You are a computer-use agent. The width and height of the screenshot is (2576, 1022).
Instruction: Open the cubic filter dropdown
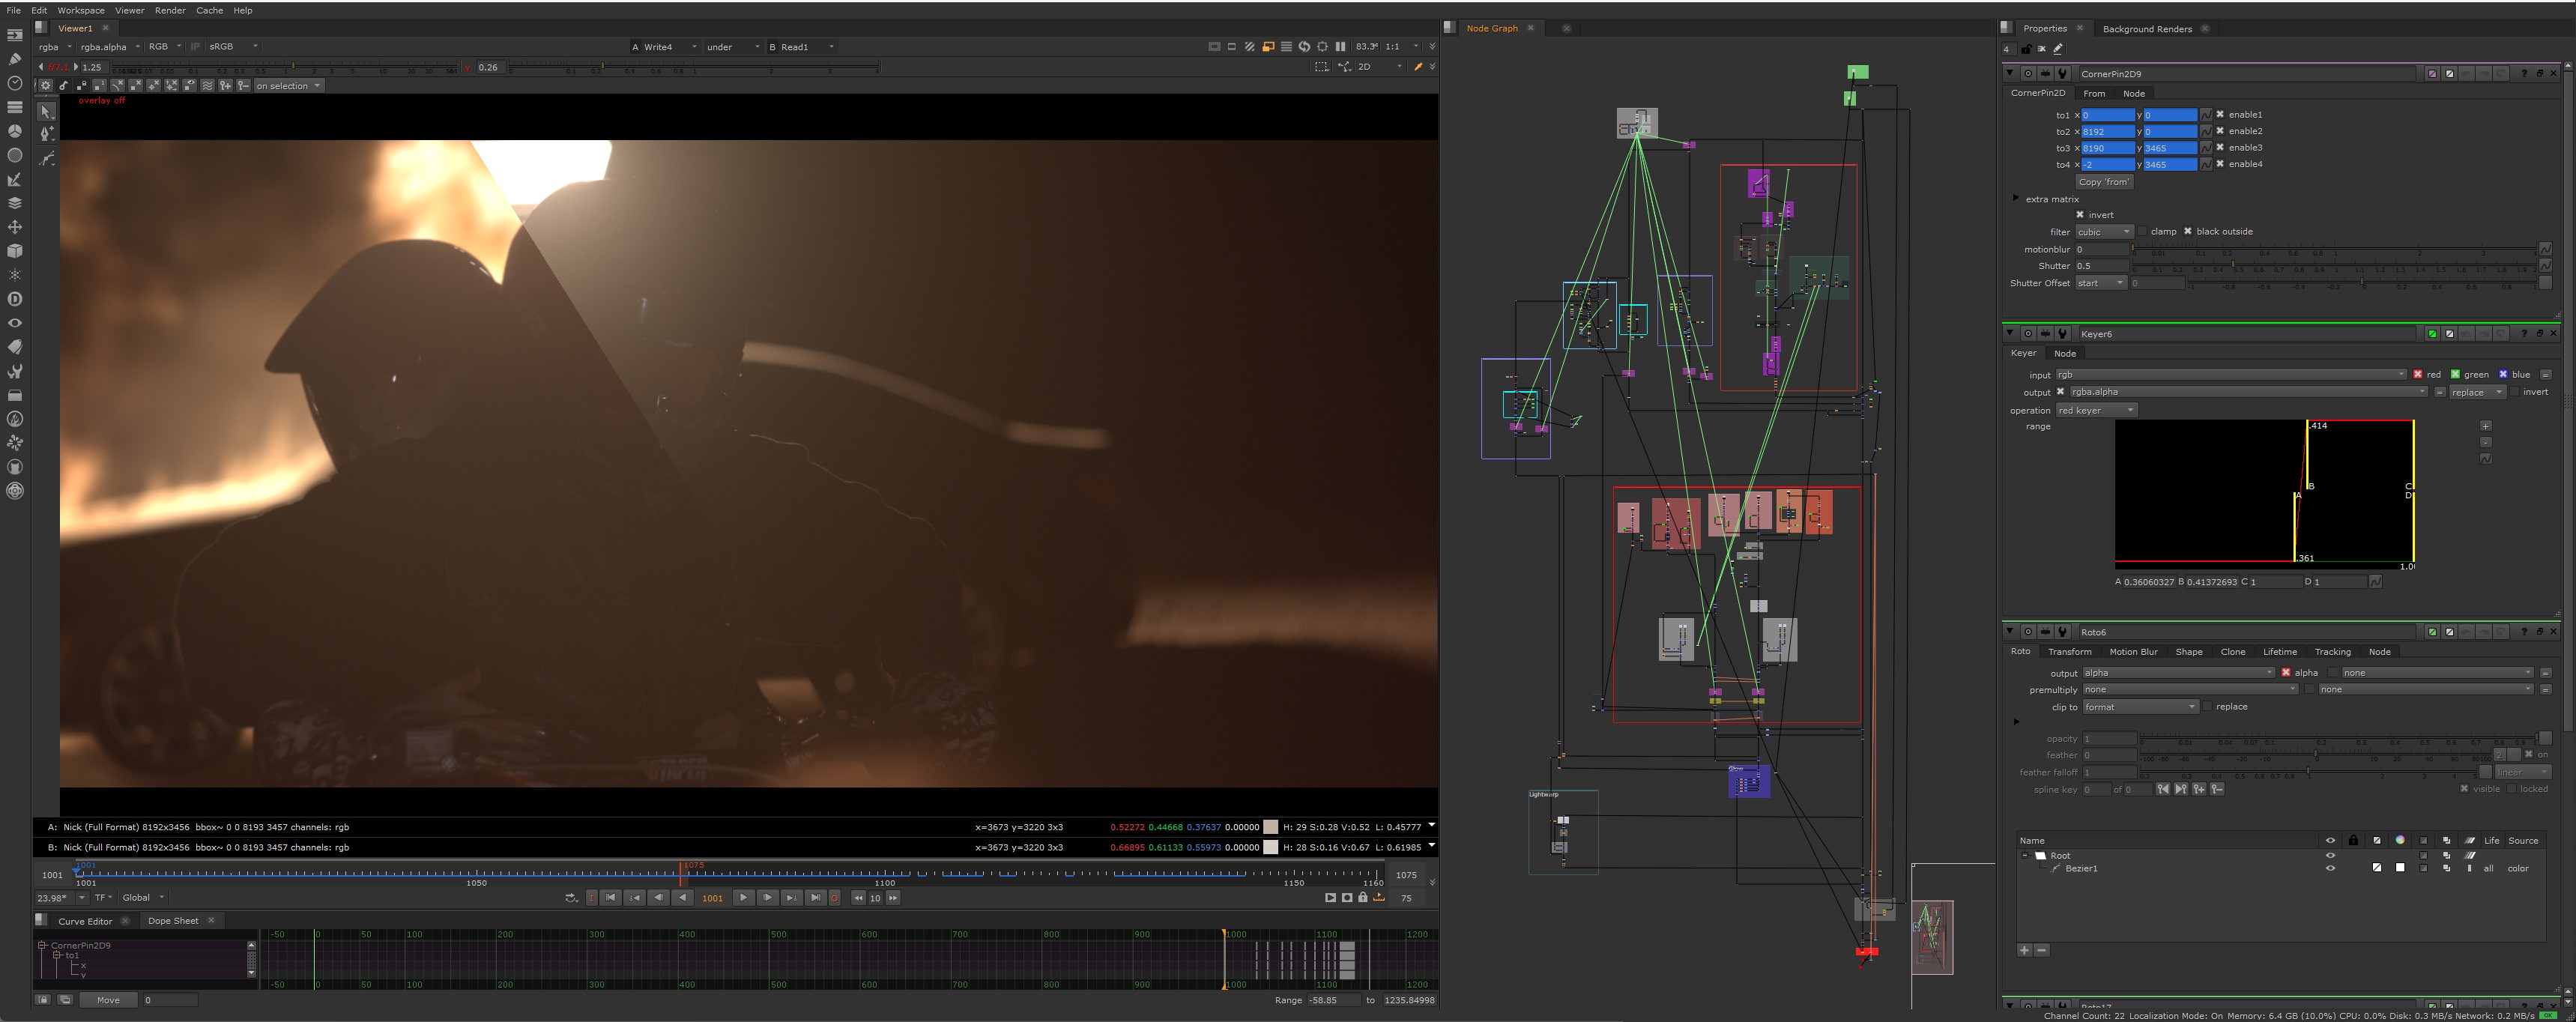coord(2103,231)
